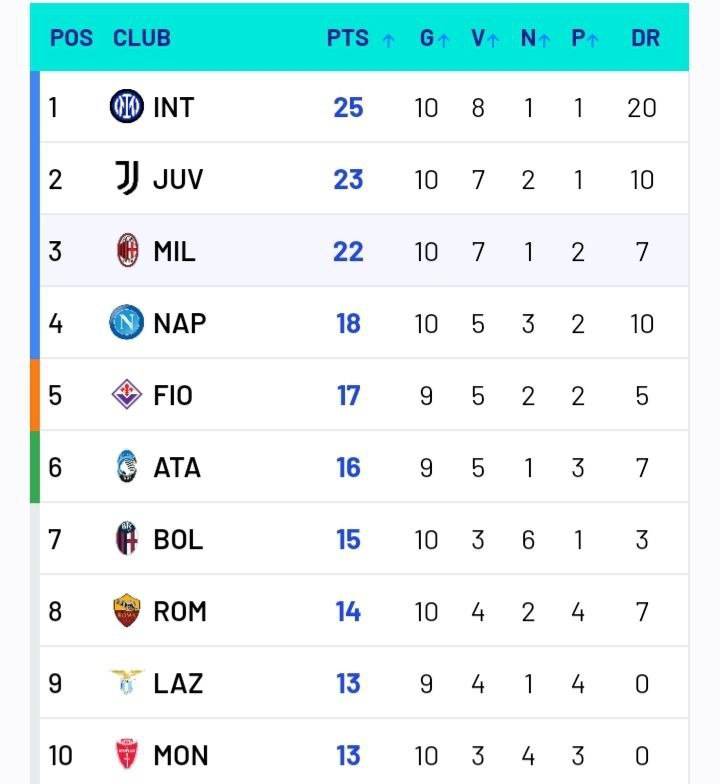The height and width of the screenshot is (784, 720).
Task: Open the Monza club logo
Action: coord(127,755)
